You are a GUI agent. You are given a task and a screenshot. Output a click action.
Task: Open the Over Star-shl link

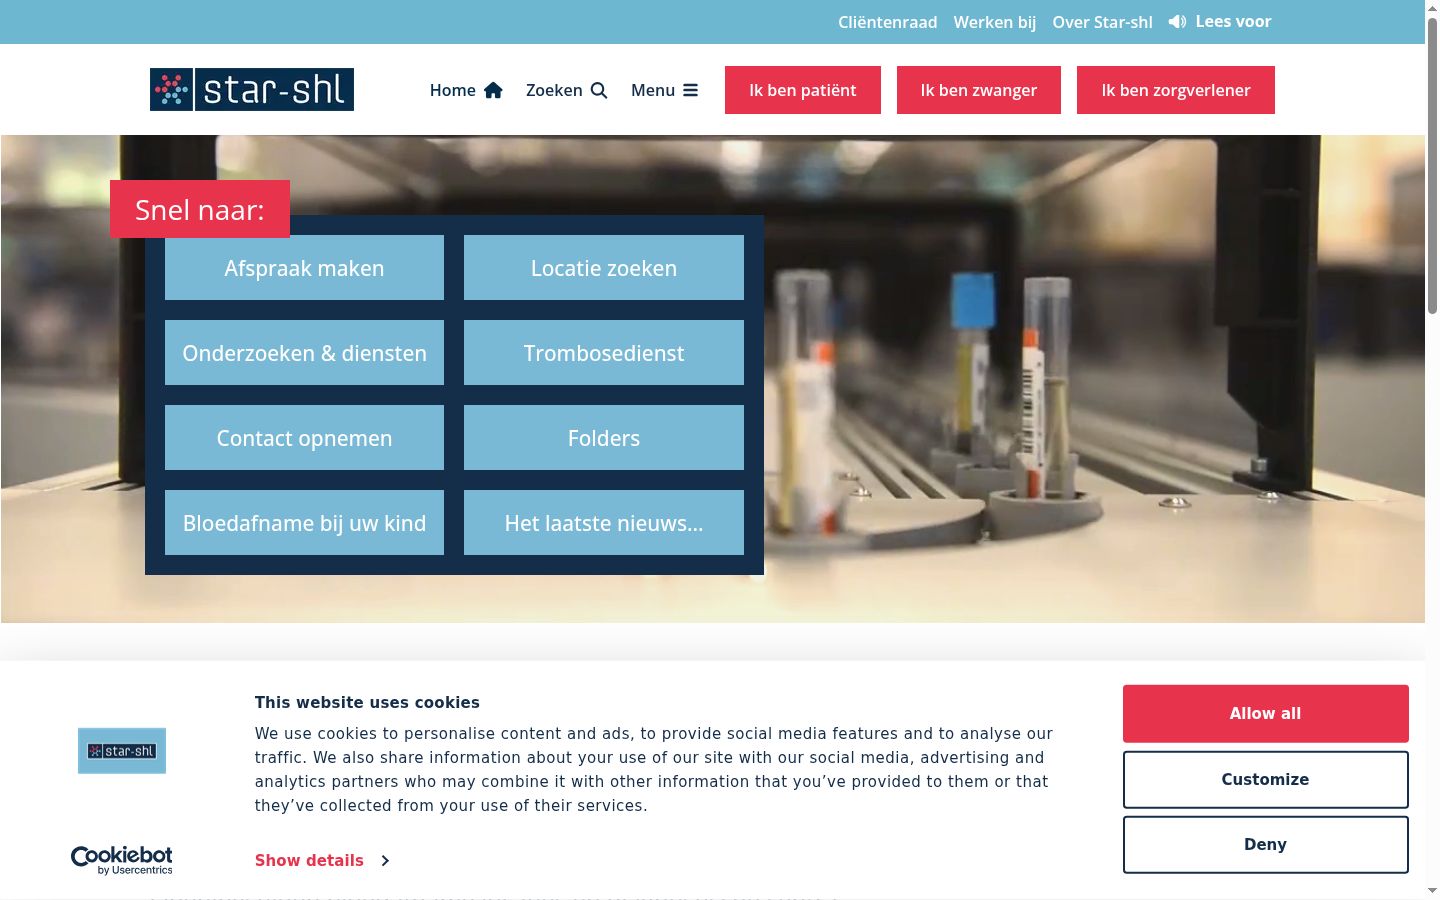coord(1102,22)
